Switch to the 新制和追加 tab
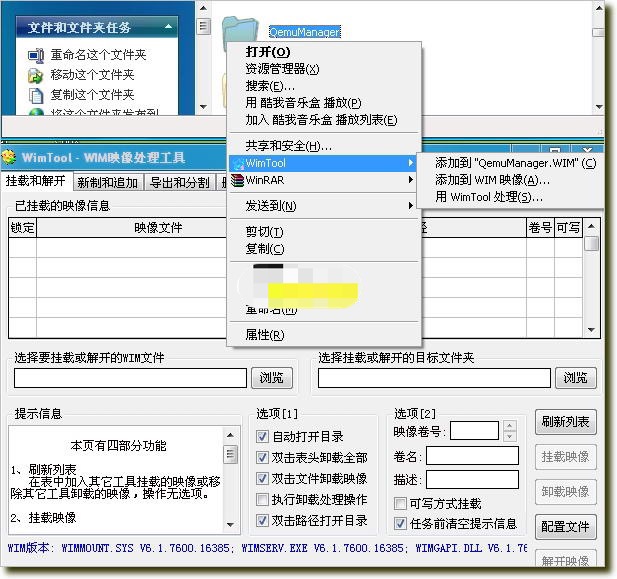This screenshot has width=617, height=579. [108, 183]
